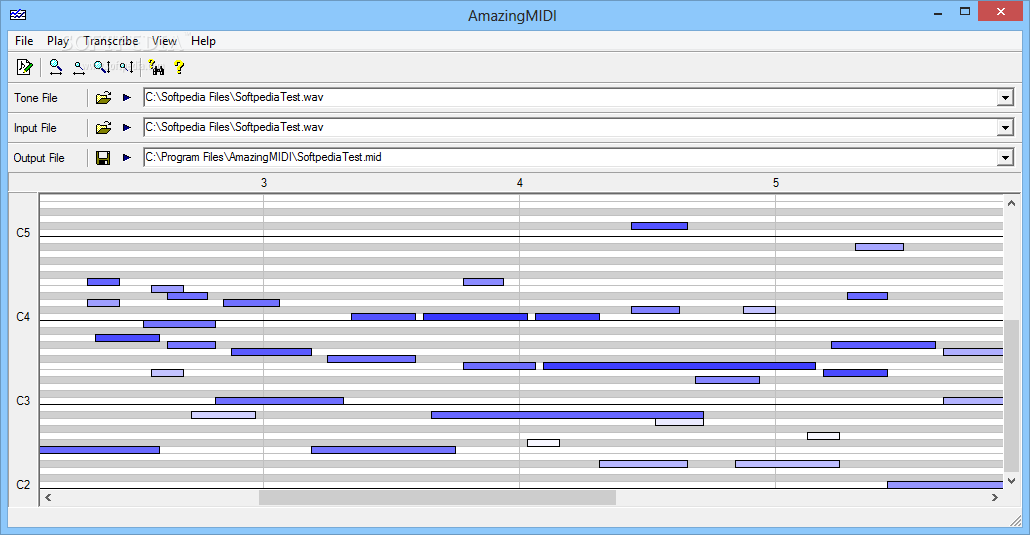The height and width of the screenshot is (535, 1030).
Task: Click the AmazingMIDI title bar app icon
Action: pos(18,14)
